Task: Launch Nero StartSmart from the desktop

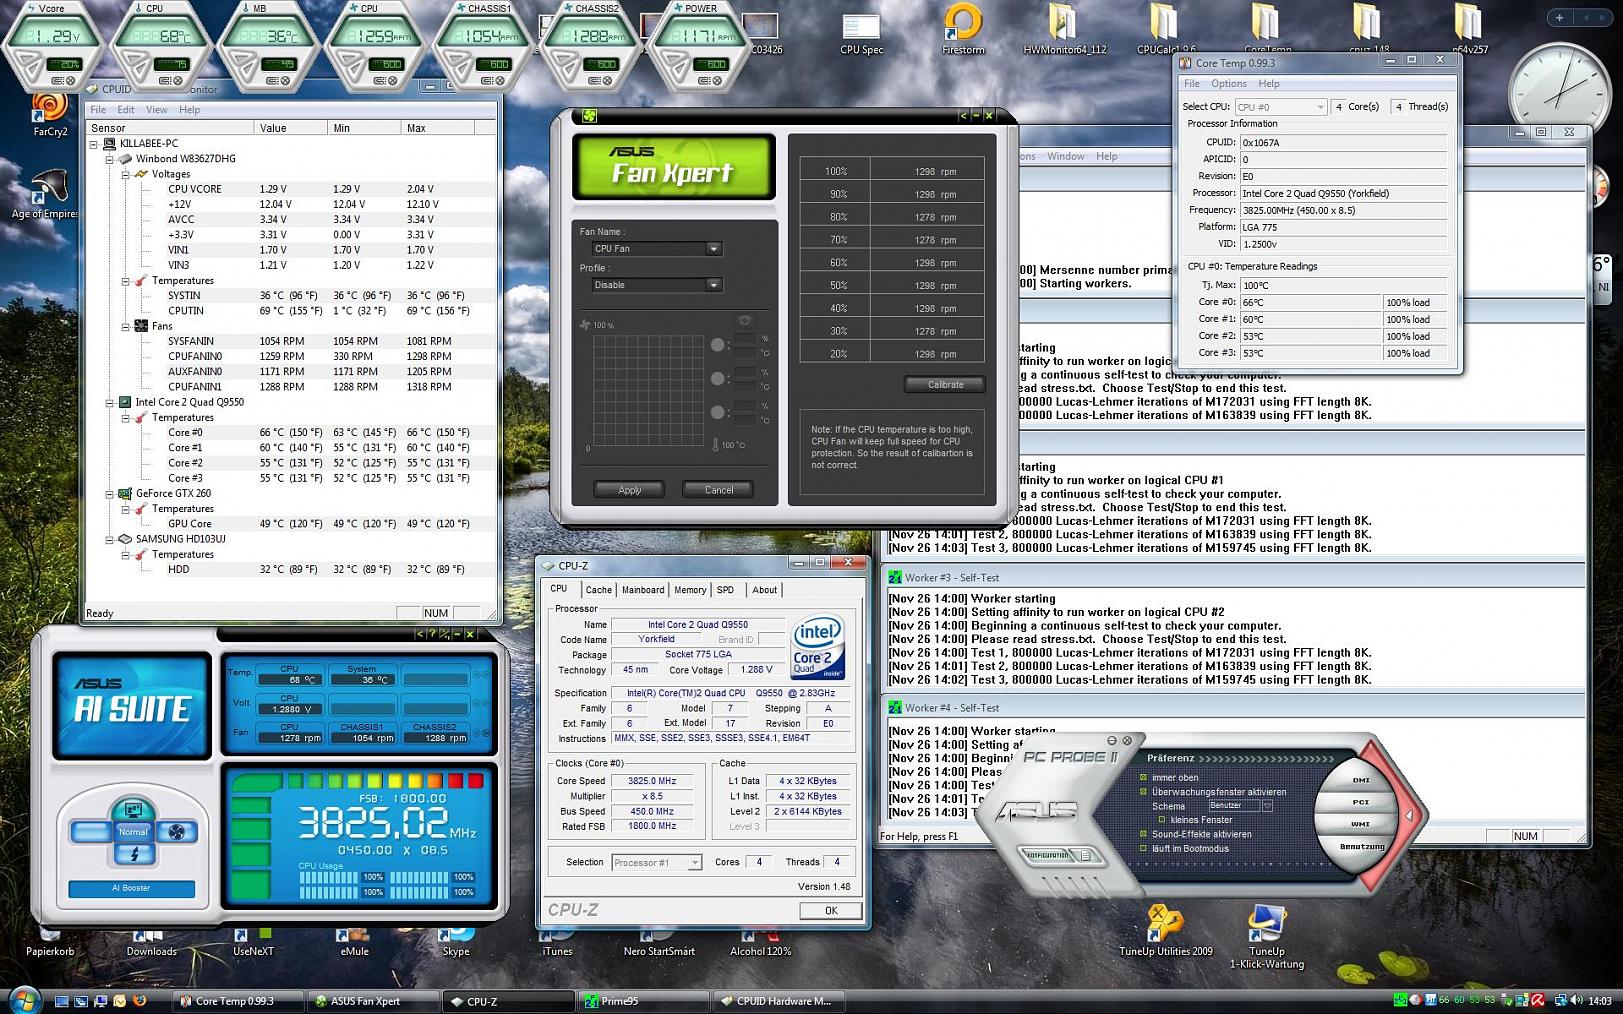Action: pos(659,943)
